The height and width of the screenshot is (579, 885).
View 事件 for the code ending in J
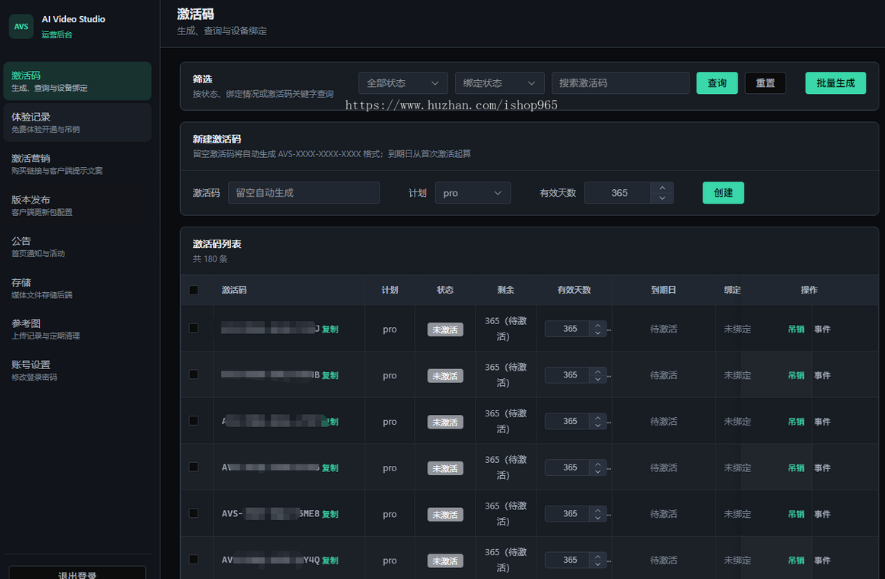[x=822, y=330]
